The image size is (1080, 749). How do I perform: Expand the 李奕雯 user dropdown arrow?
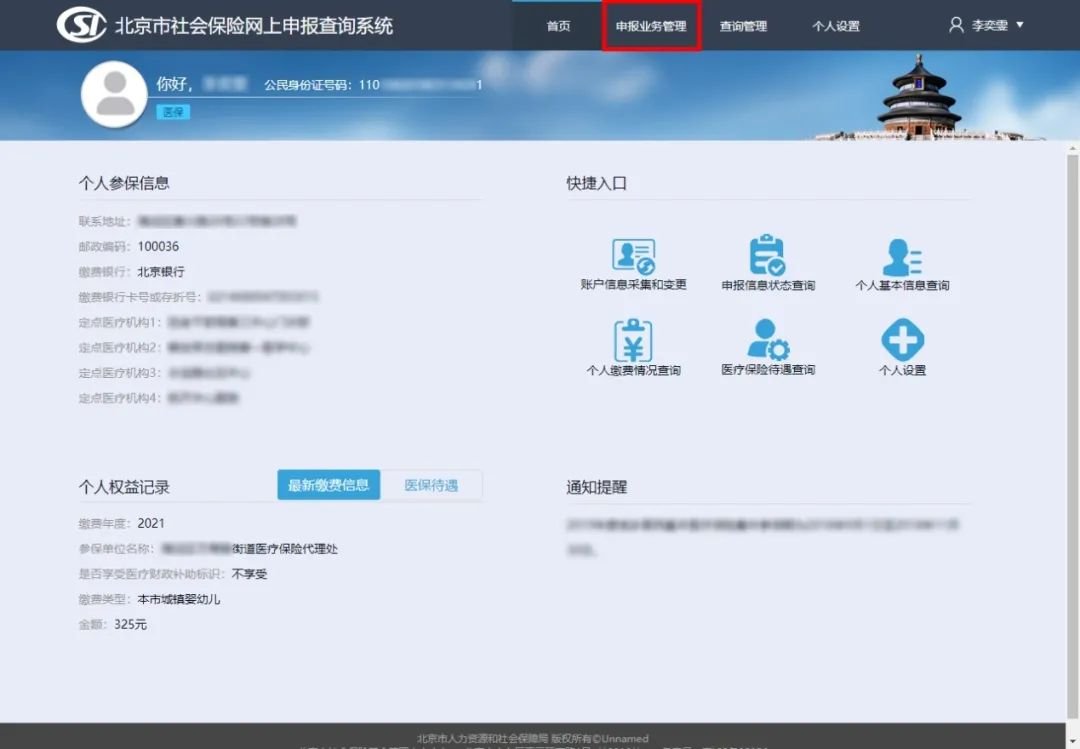pos(1020,25)
